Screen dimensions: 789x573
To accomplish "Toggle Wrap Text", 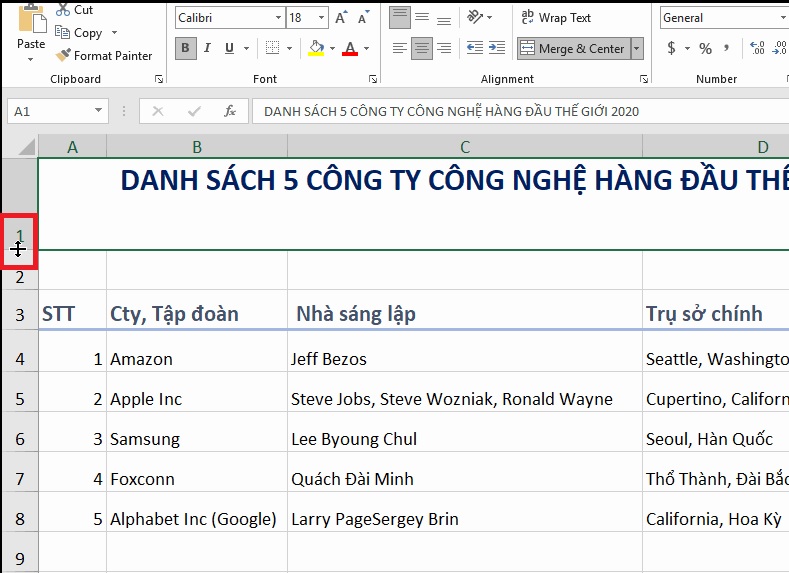I will pos(556,18).
